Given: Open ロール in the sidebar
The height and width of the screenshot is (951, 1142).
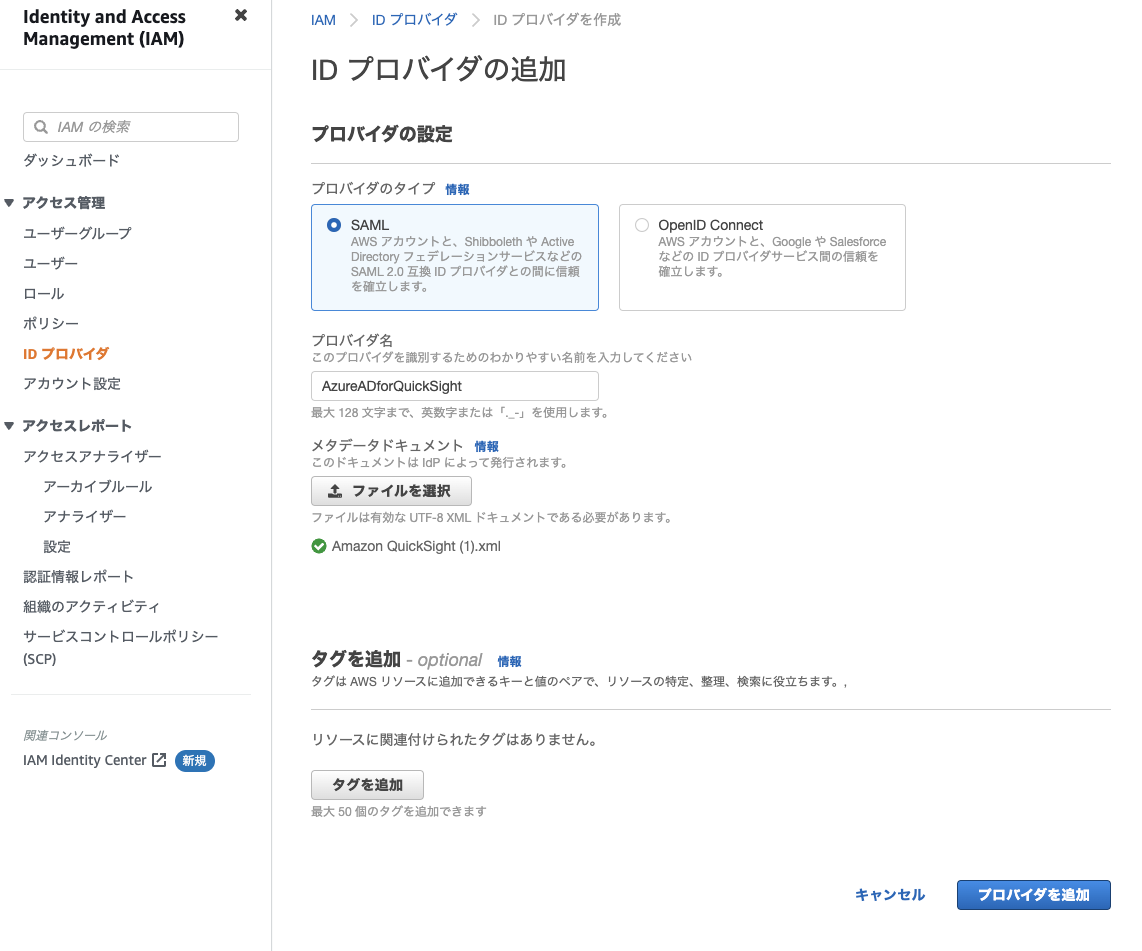Looking at the screenshot, I should [x=44, y=293].
